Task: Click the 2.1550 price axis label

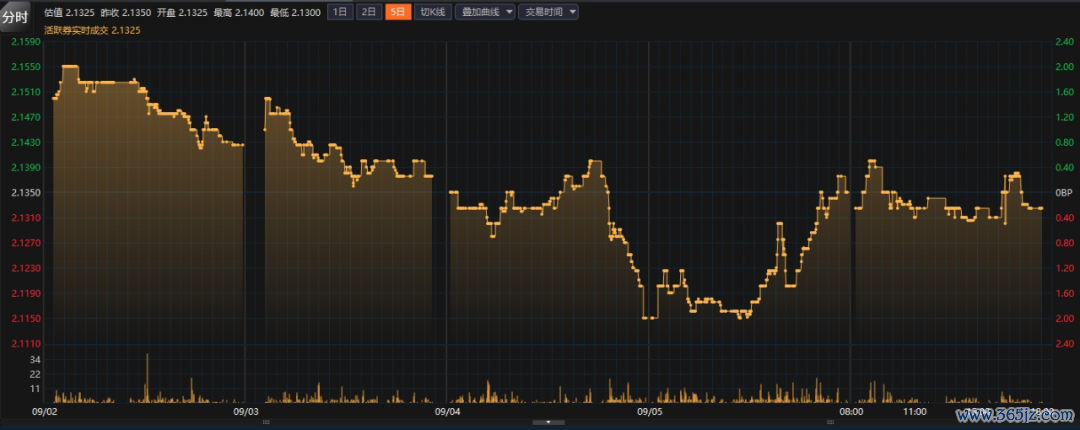Action: [x=26, y=68]
